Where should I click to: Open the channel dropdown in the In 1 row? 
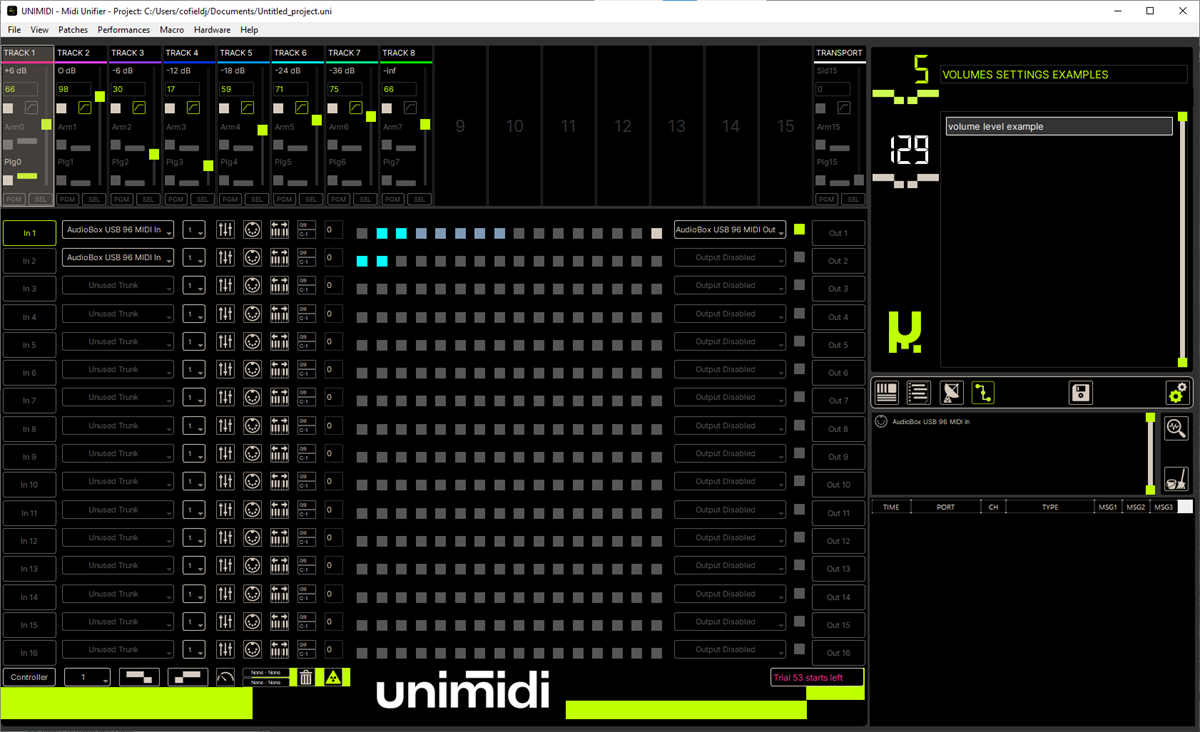pyautogui.click(x=194, y=229)
